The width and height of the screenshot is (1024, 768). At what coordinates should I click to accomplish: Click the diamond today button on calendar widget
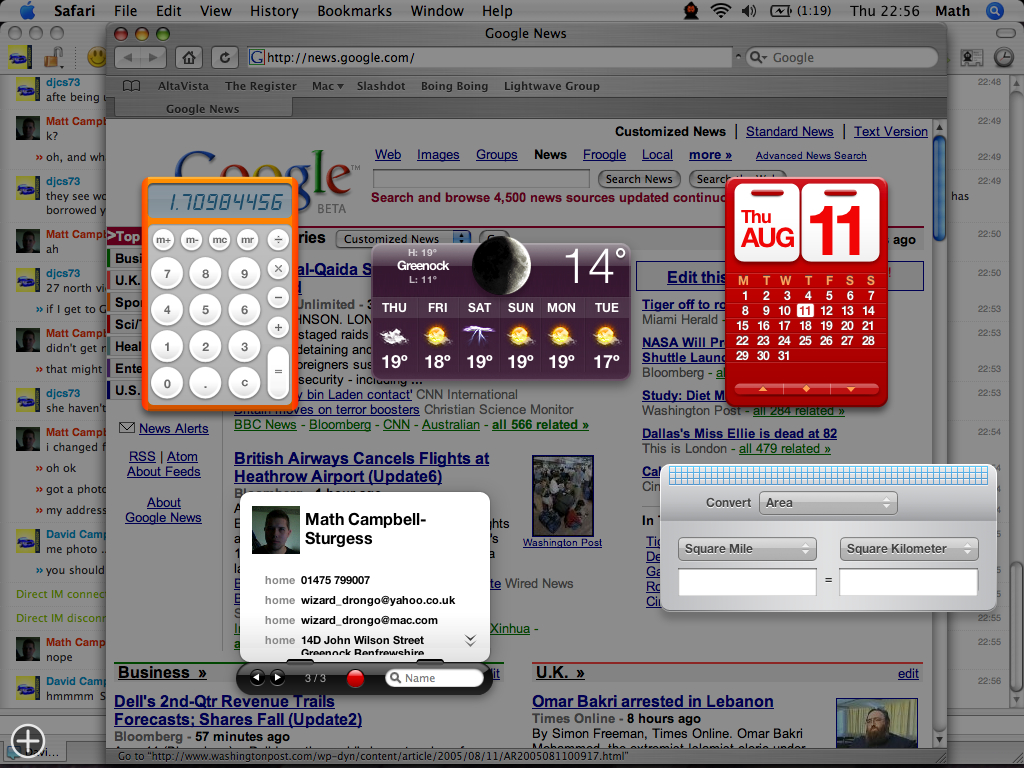[807, 389]
